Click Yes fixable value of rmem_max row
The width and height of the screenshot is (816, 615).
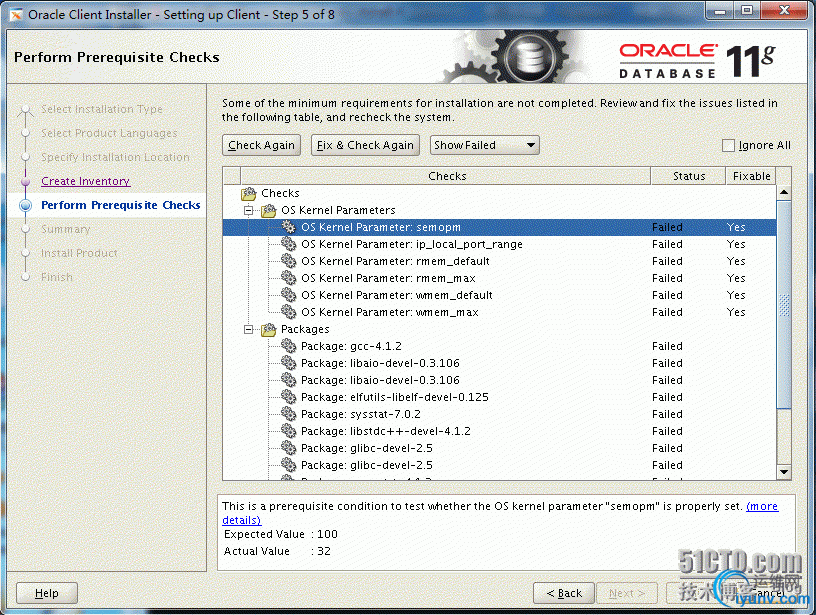736,278
